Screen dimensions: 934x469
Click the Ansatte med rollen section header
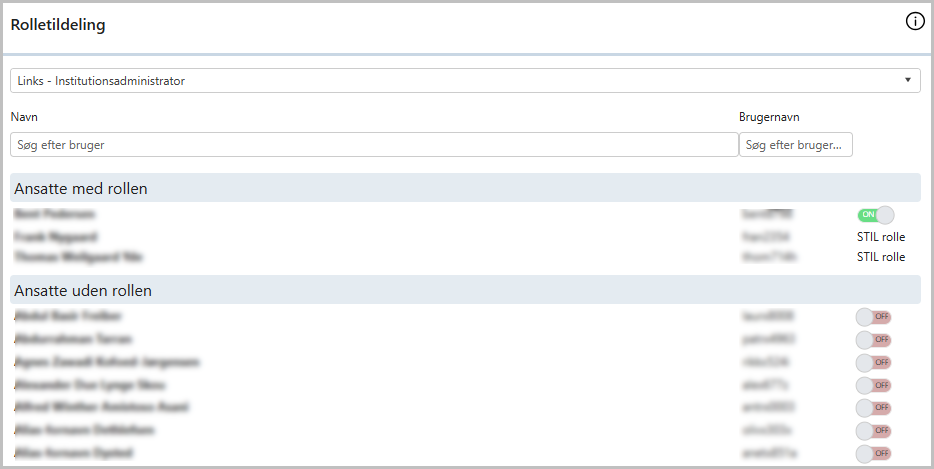(465, 188)
